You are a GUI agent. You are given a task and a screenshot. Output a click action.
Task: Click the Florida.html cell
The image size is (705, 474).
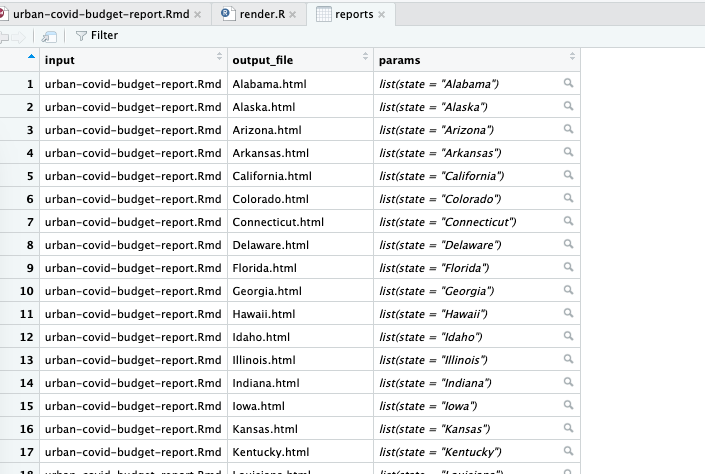click(x=300, y=268)
